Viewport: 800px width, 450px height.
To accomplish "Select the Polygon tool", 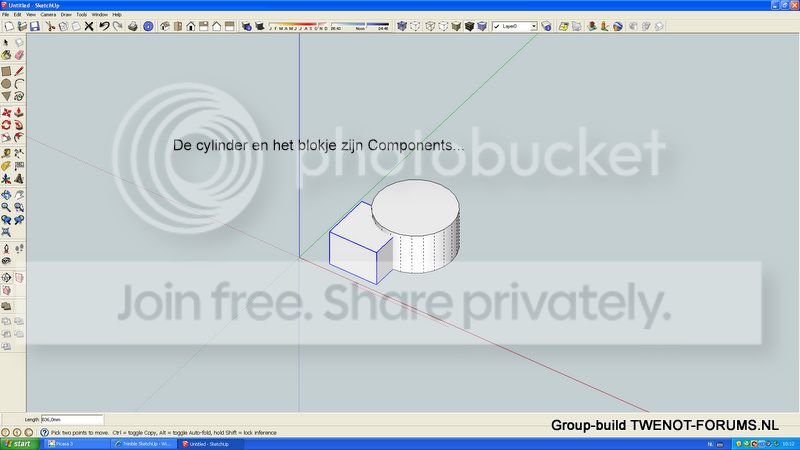I will coord(6,96).
